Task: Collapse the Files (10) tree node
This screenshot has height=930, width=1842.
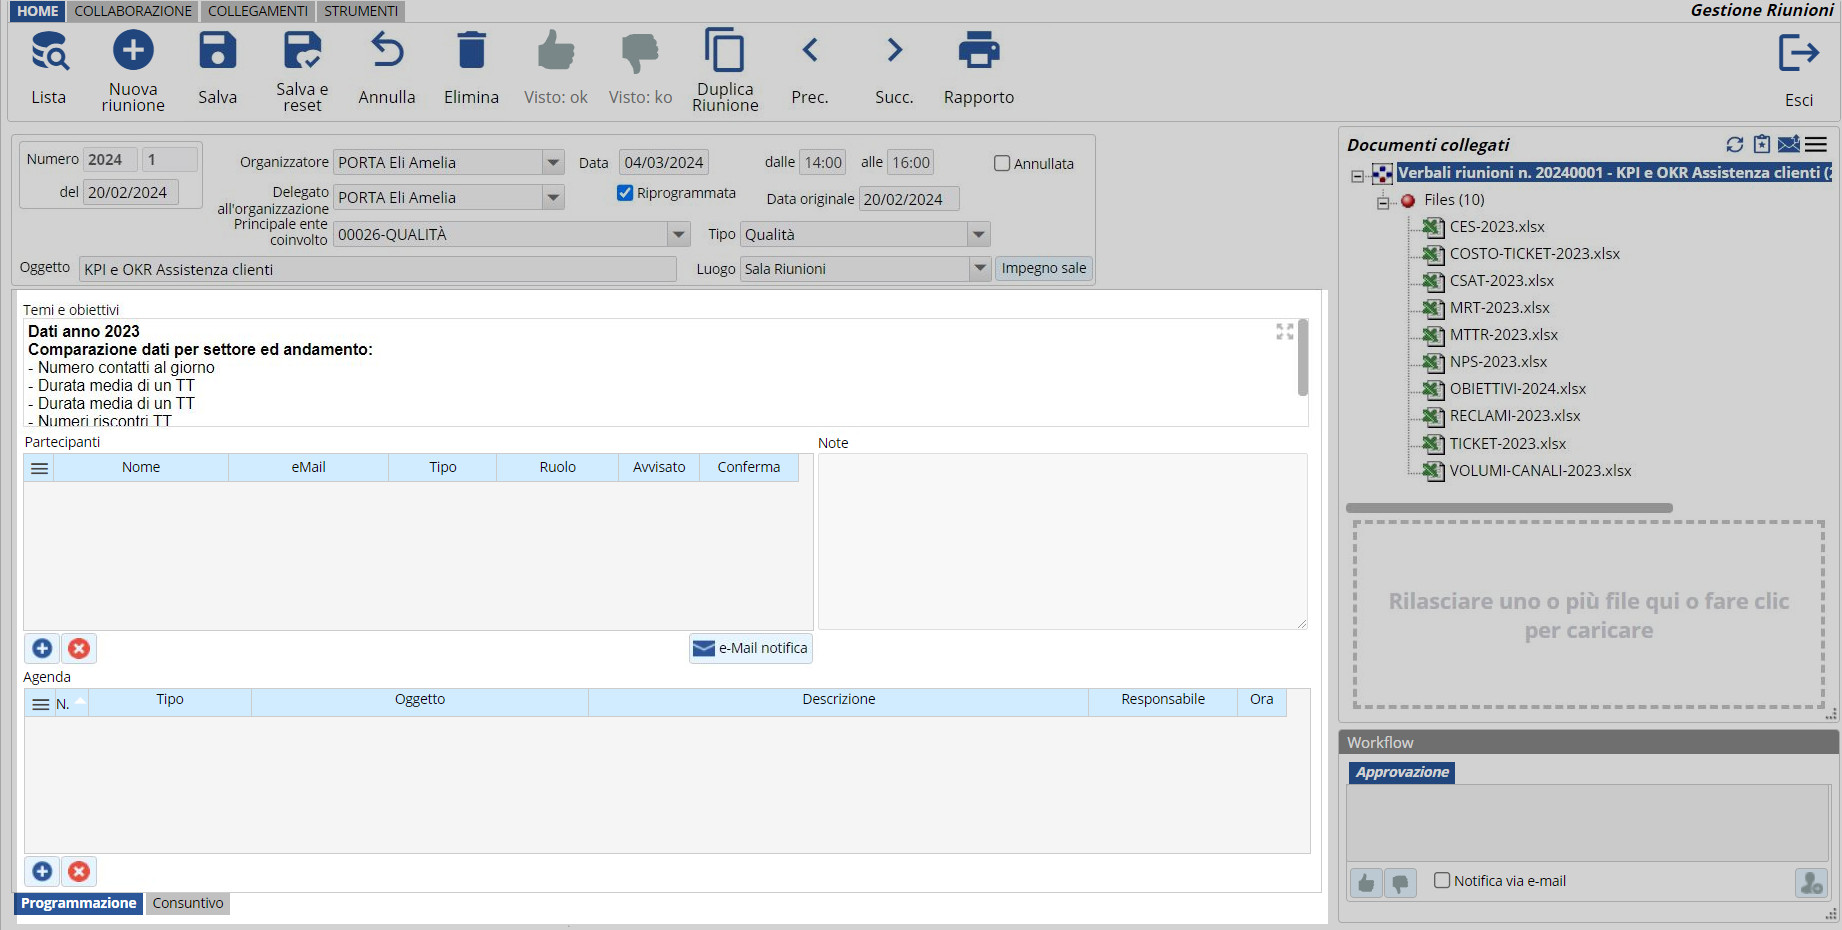Action: [x=1383, y=201]
